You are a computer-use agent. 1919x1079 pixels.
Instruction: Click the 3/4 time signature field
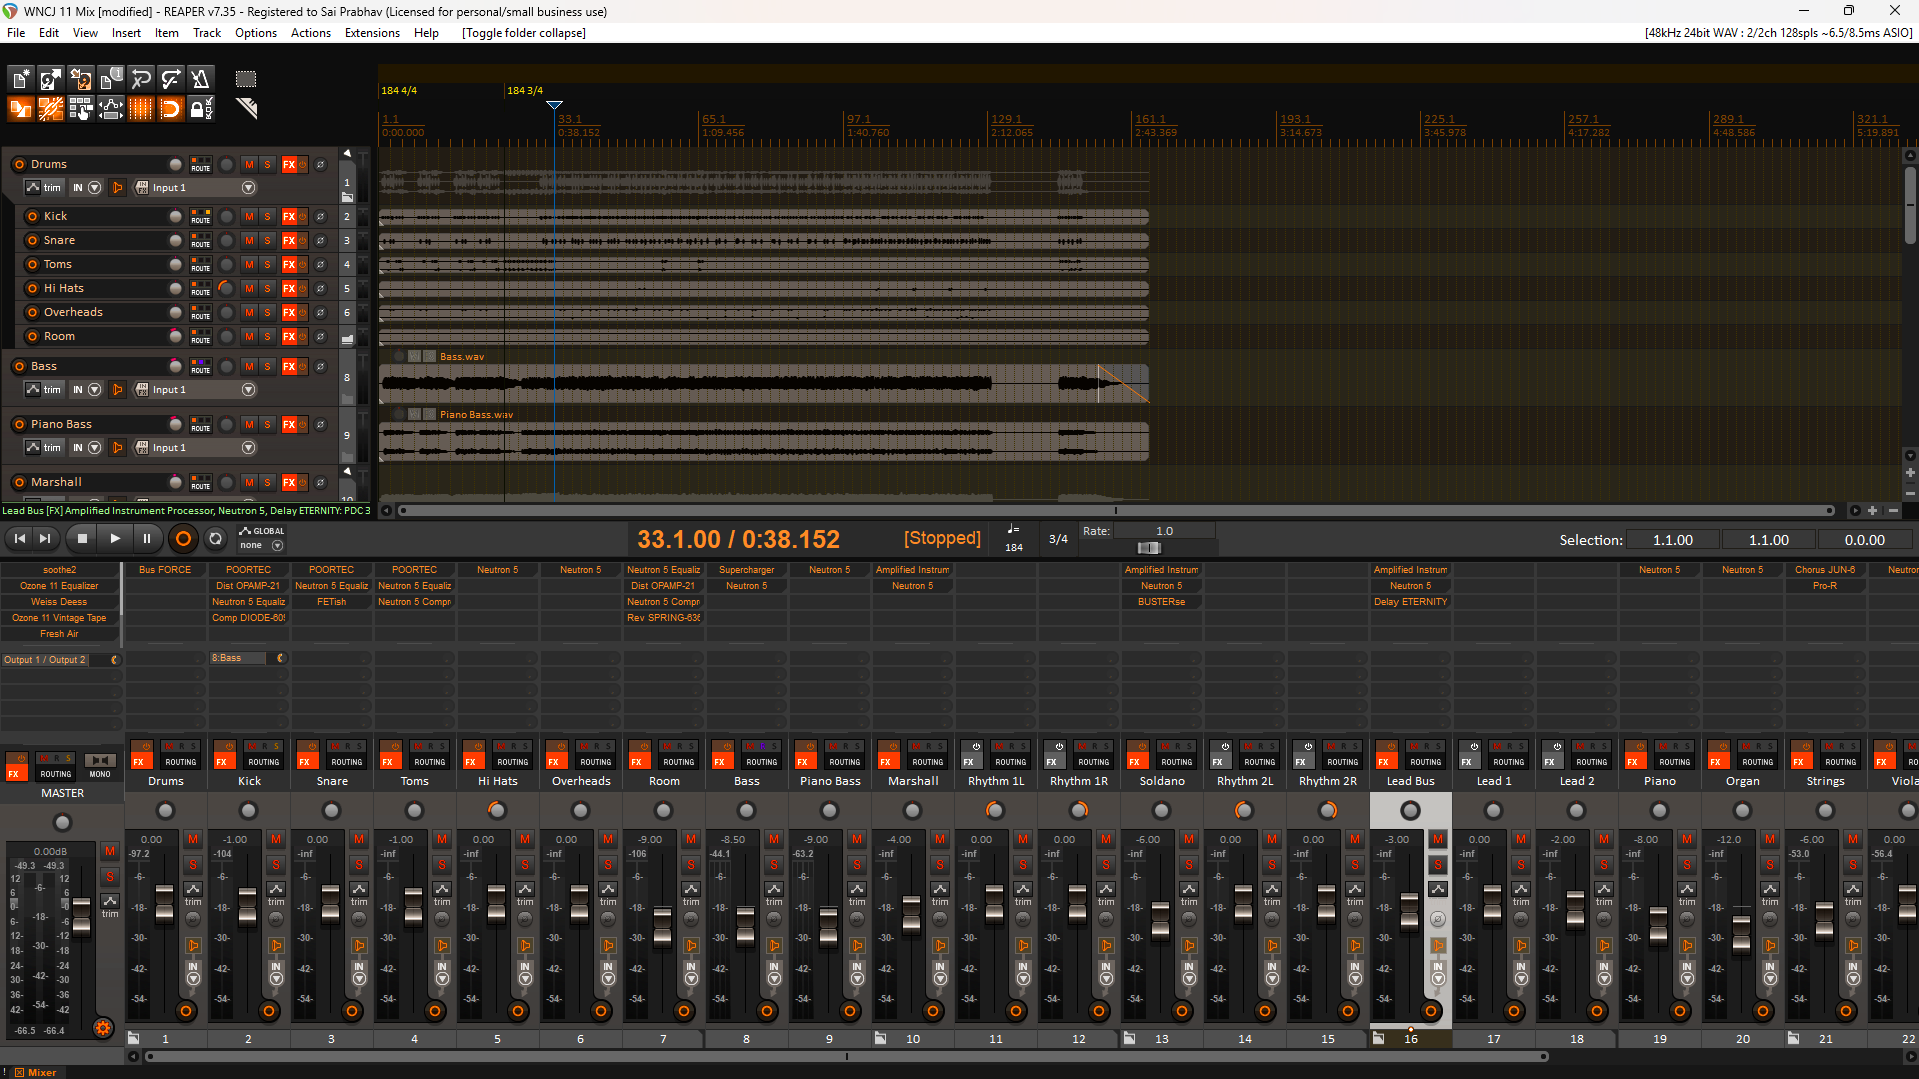(x=1058, y=539)
